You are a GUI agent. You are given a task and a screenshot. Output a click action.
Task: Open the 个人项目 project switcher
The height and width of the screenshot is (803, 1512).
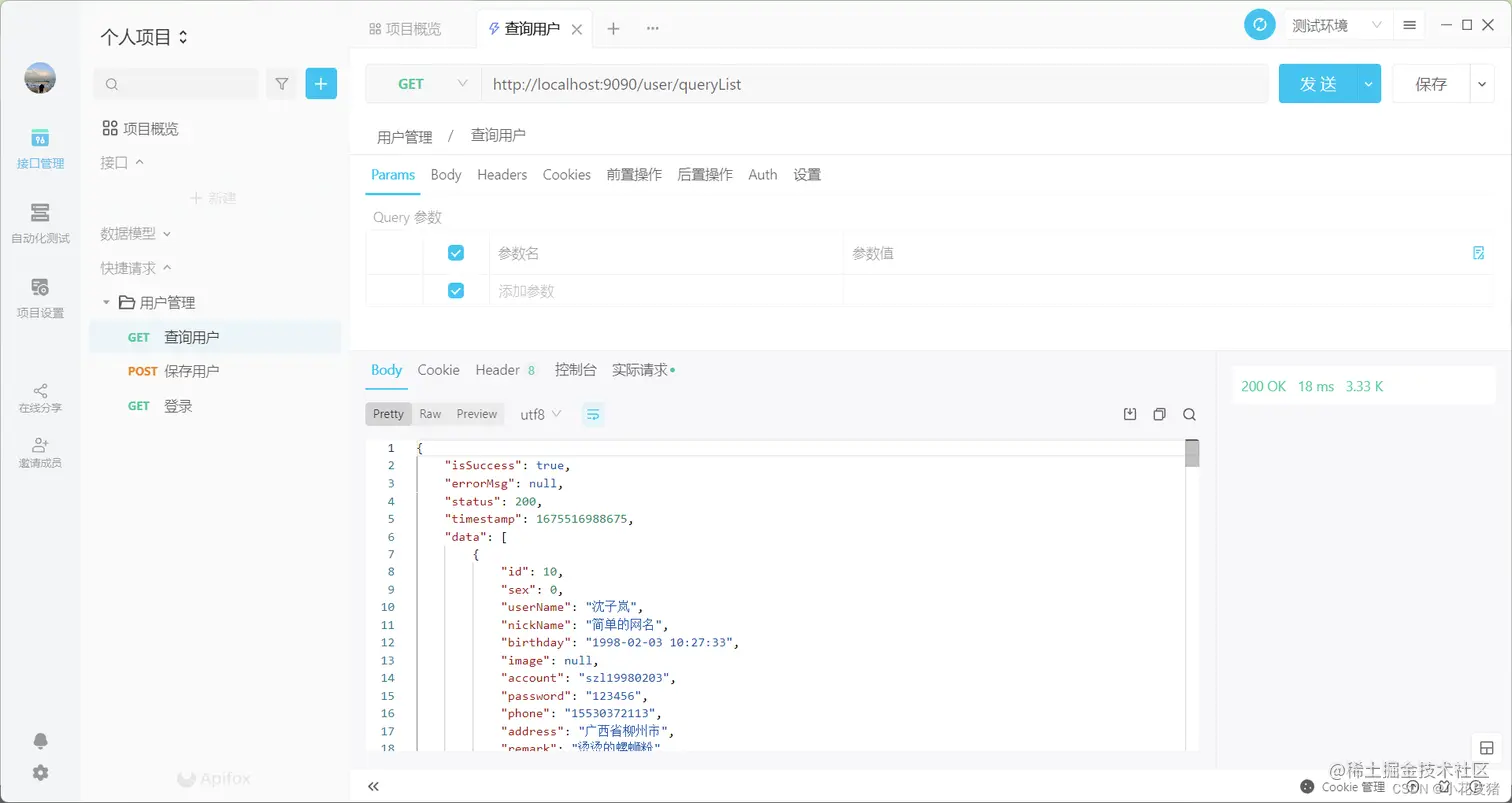(144, 38)
